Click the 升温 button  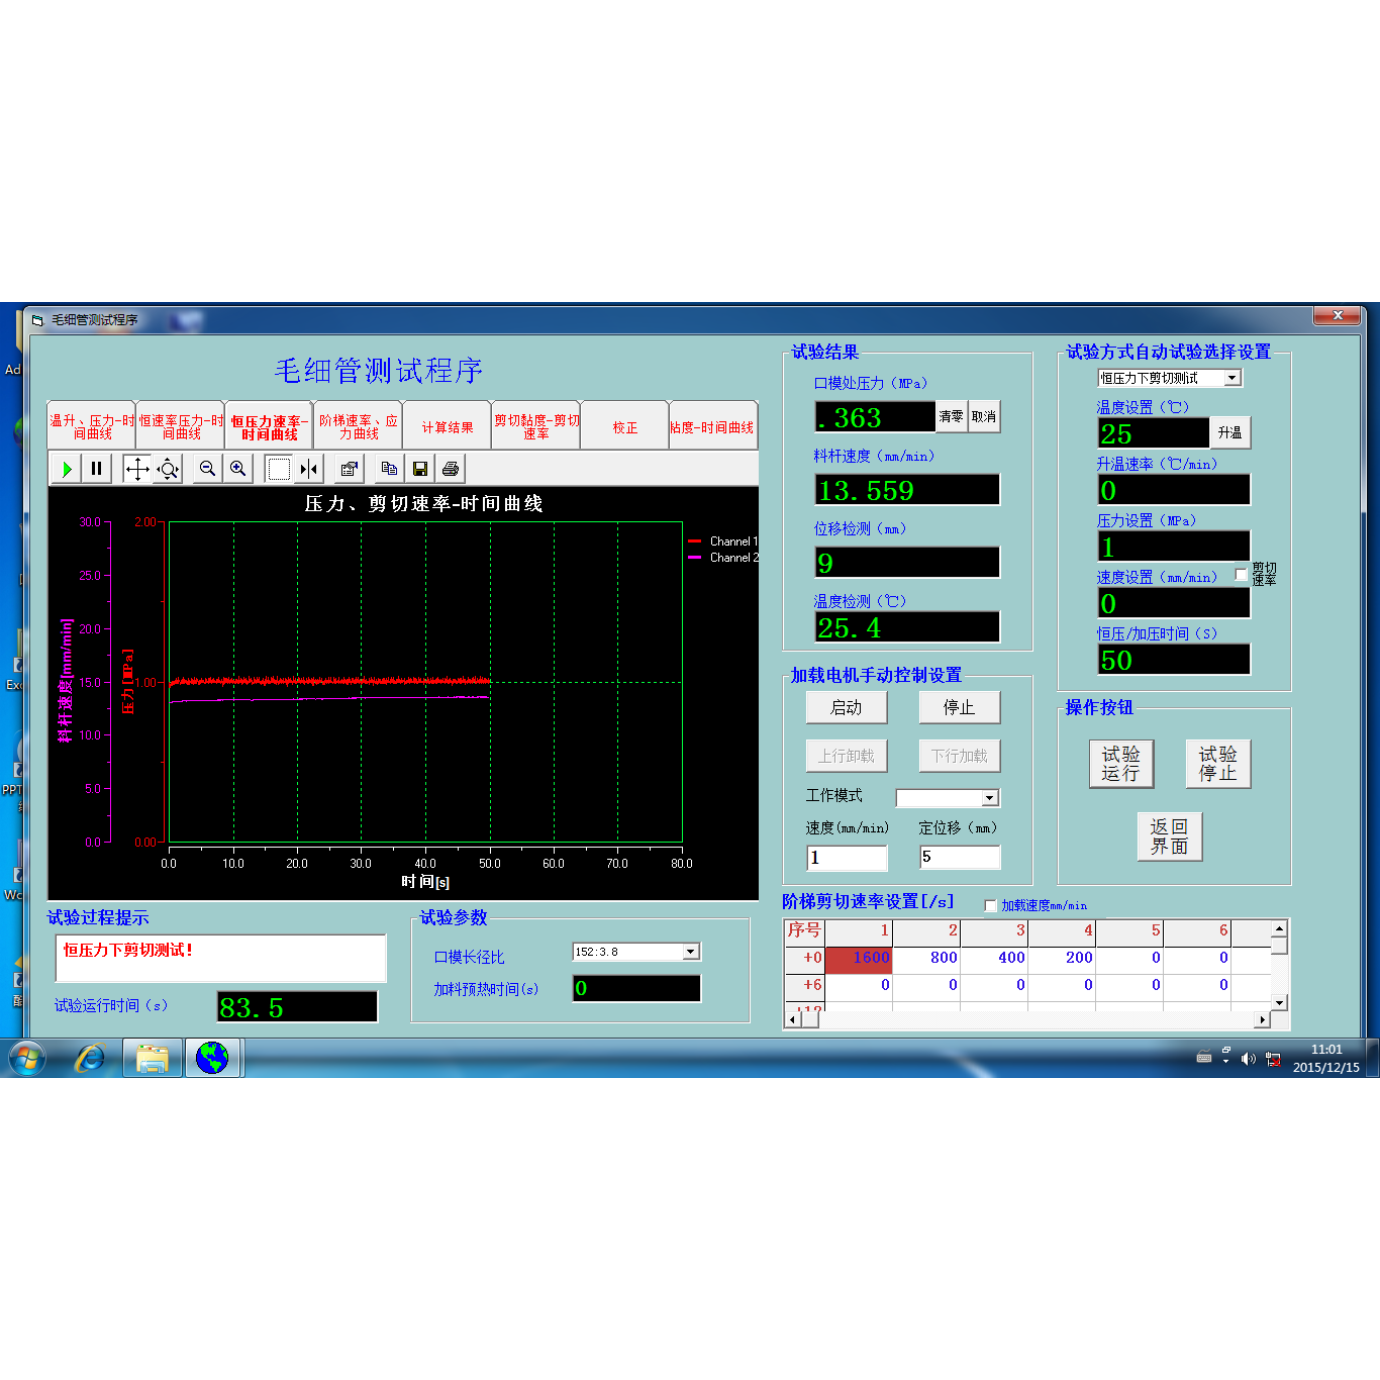[1230, 433]
